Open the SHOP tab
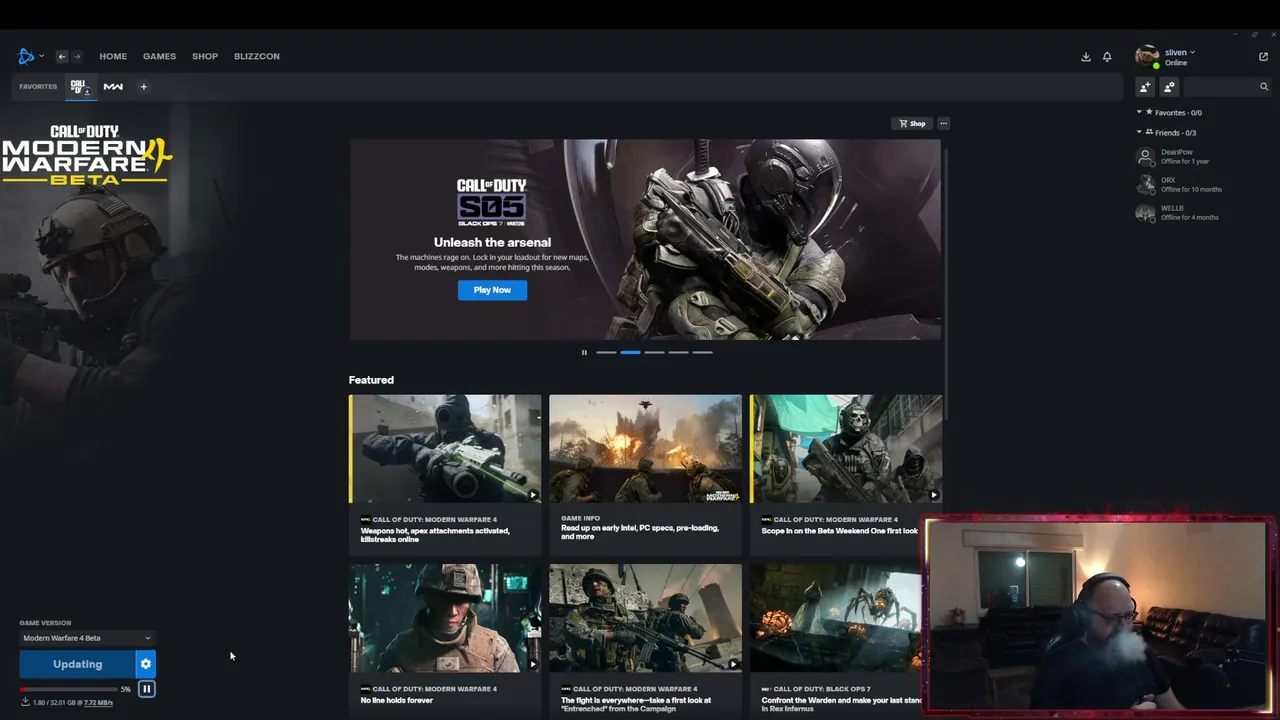This screenshot has width=1280, height=720. (205, 56)
